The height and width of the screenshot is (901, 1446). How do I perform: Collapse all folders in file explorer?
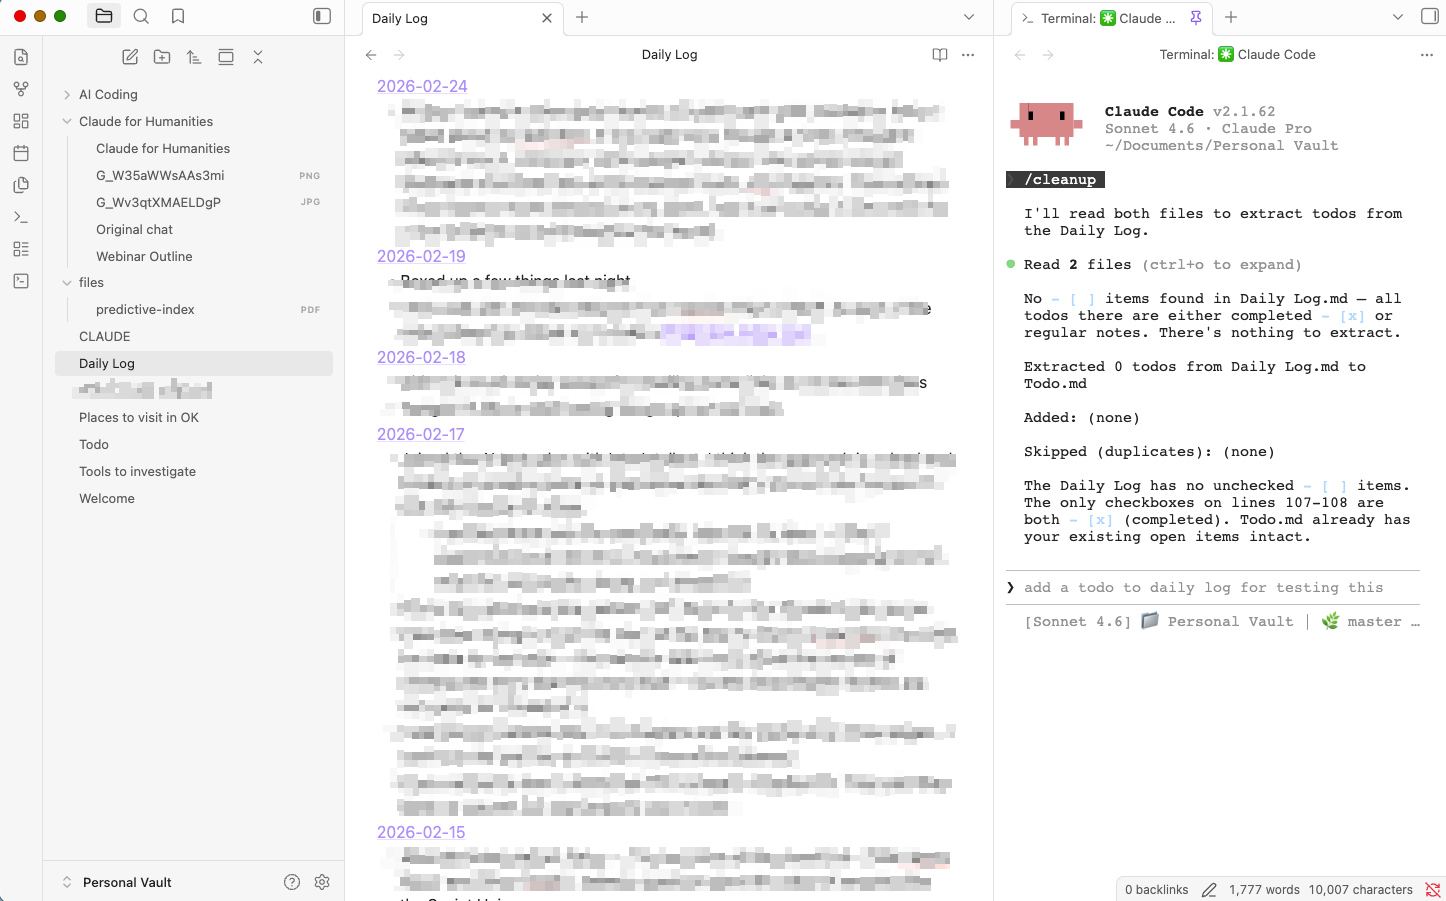coord(258,57)
